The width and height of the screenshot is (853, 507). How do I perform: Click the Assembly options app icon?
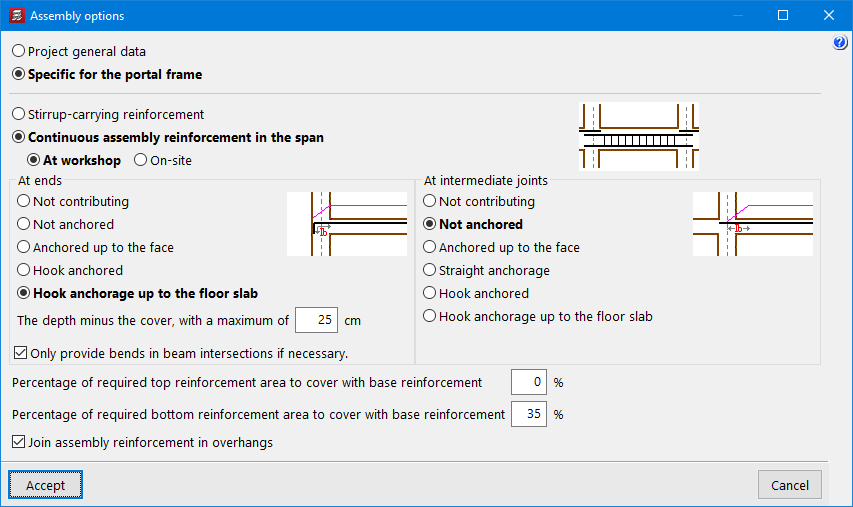point(16,16)
